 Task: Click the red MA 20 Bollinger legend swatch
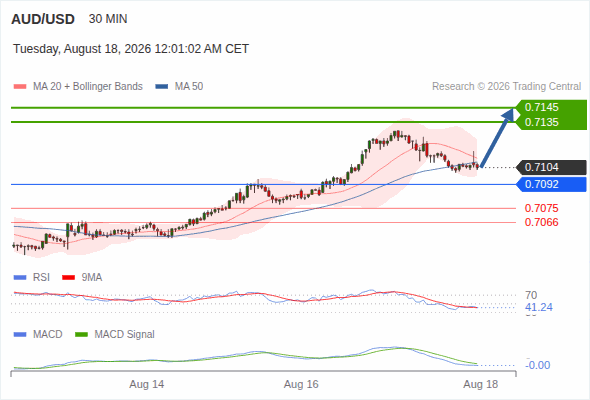click(20, 87)
